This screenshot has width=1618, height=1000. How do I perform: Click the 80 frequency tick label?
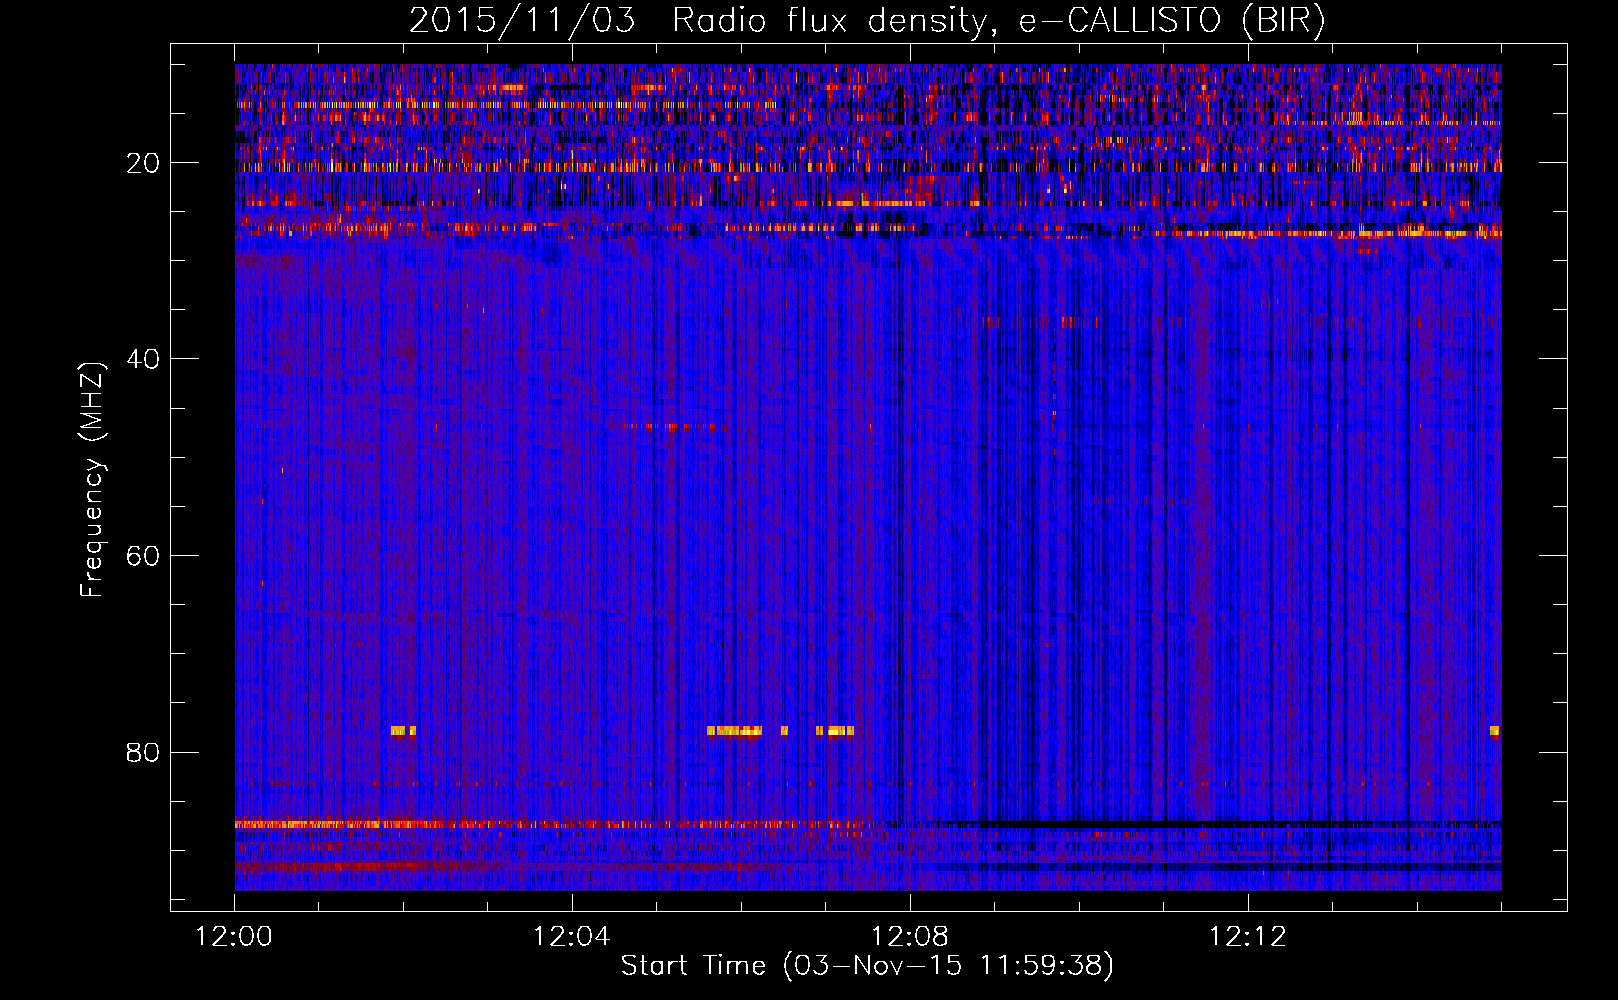(143, 752)
